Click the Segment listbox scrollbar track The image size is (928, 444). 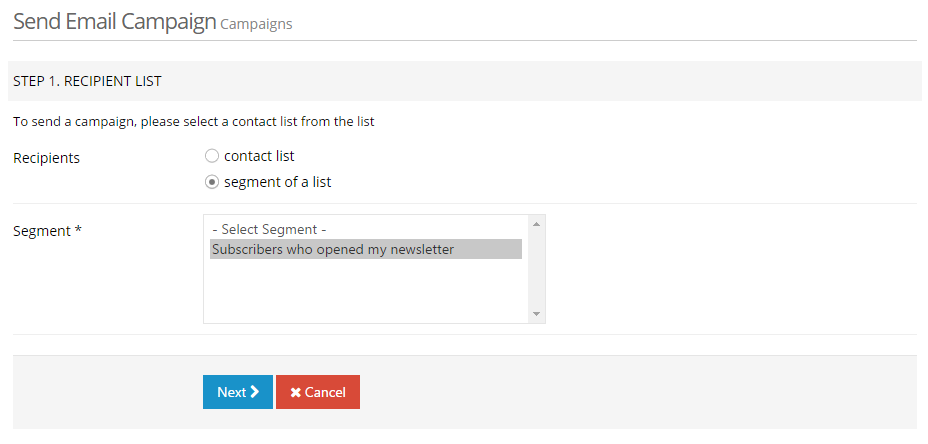click(x=537, y=270)
